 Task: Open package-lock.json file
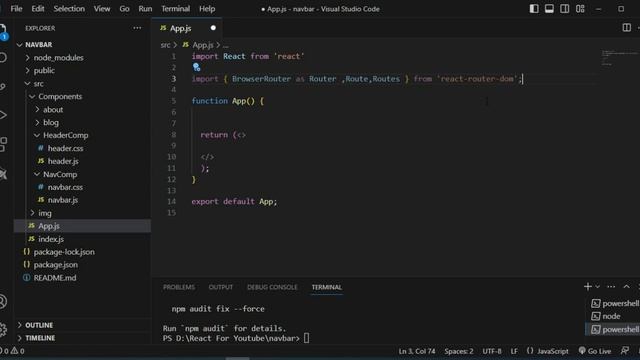pyautogui.click(x=64, y=252)
